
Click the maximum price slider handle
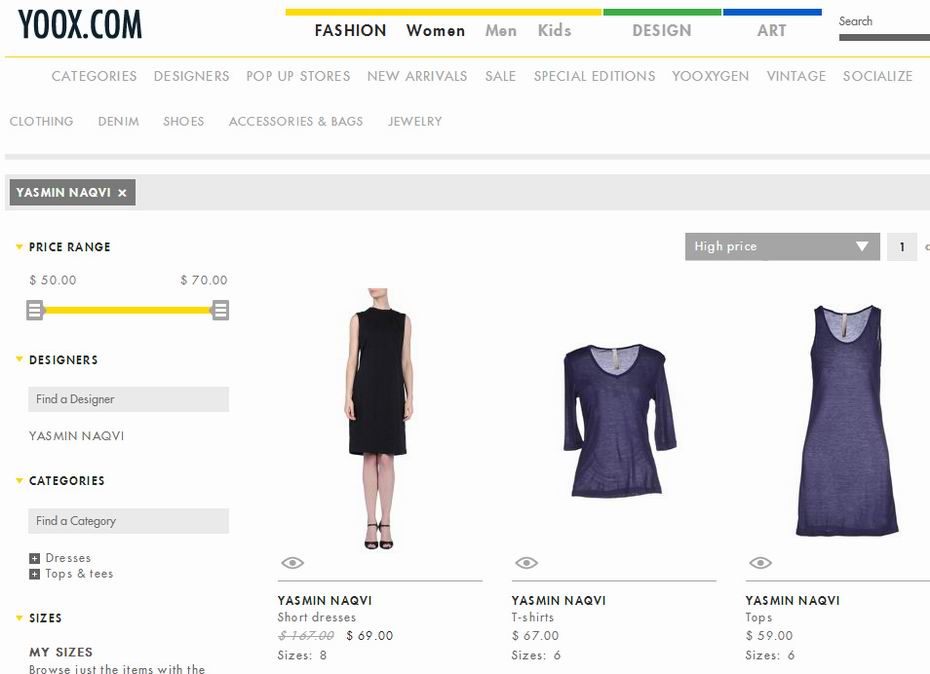[x=220, y=310]
